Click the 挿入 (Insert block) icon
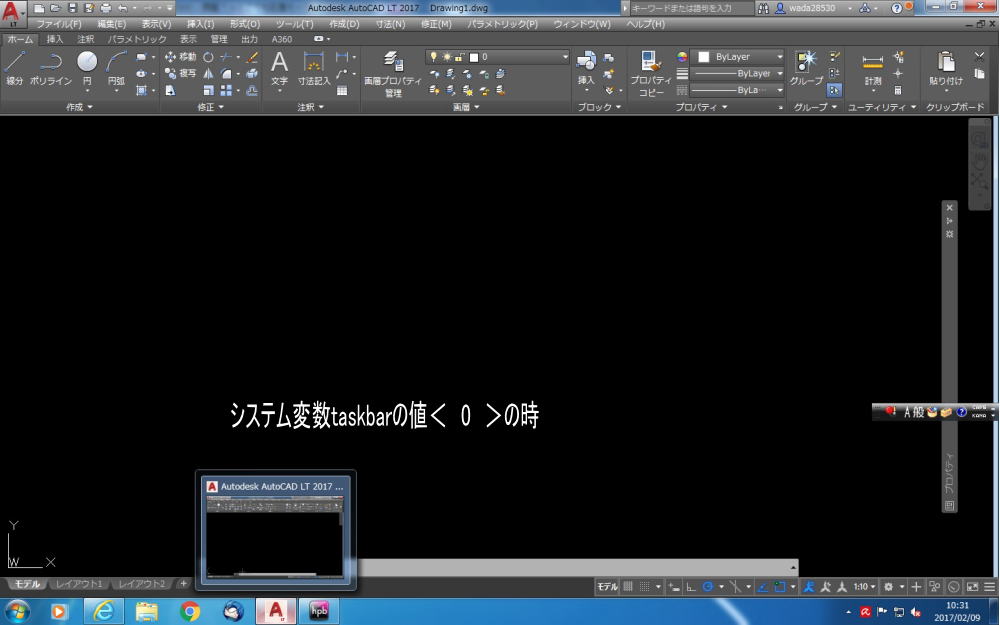Image resolution: width=1000 pixels, height=625 pixels. (586, 68)
